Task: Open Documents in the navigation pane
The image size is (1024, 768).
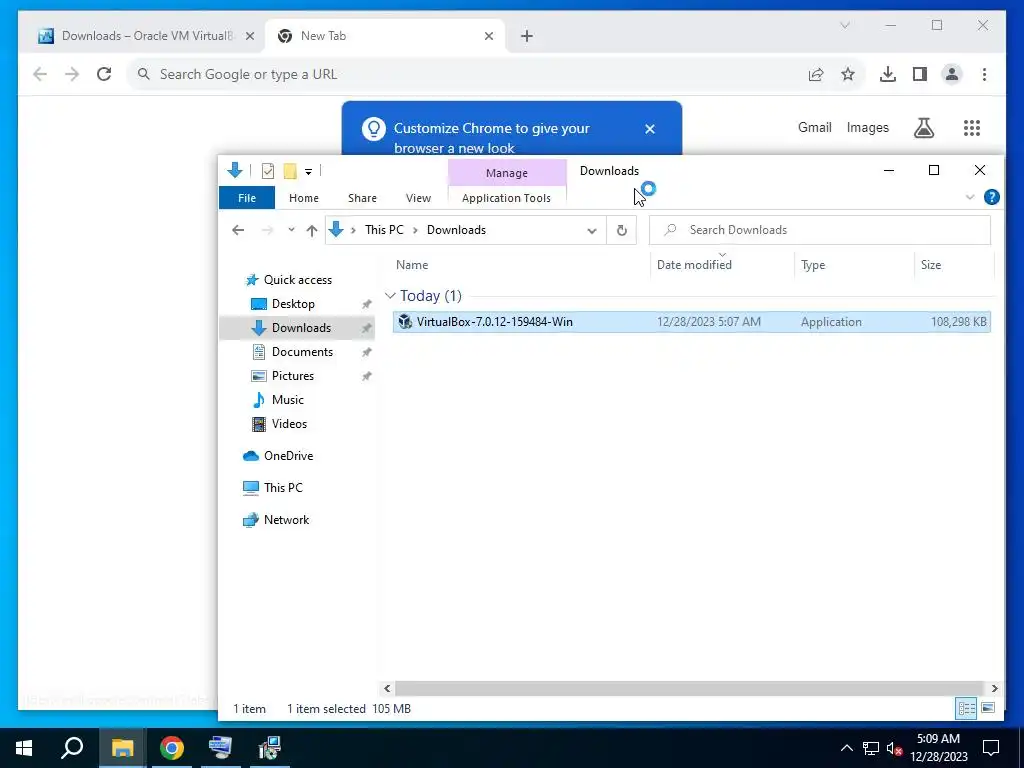Action: [302, 352]
